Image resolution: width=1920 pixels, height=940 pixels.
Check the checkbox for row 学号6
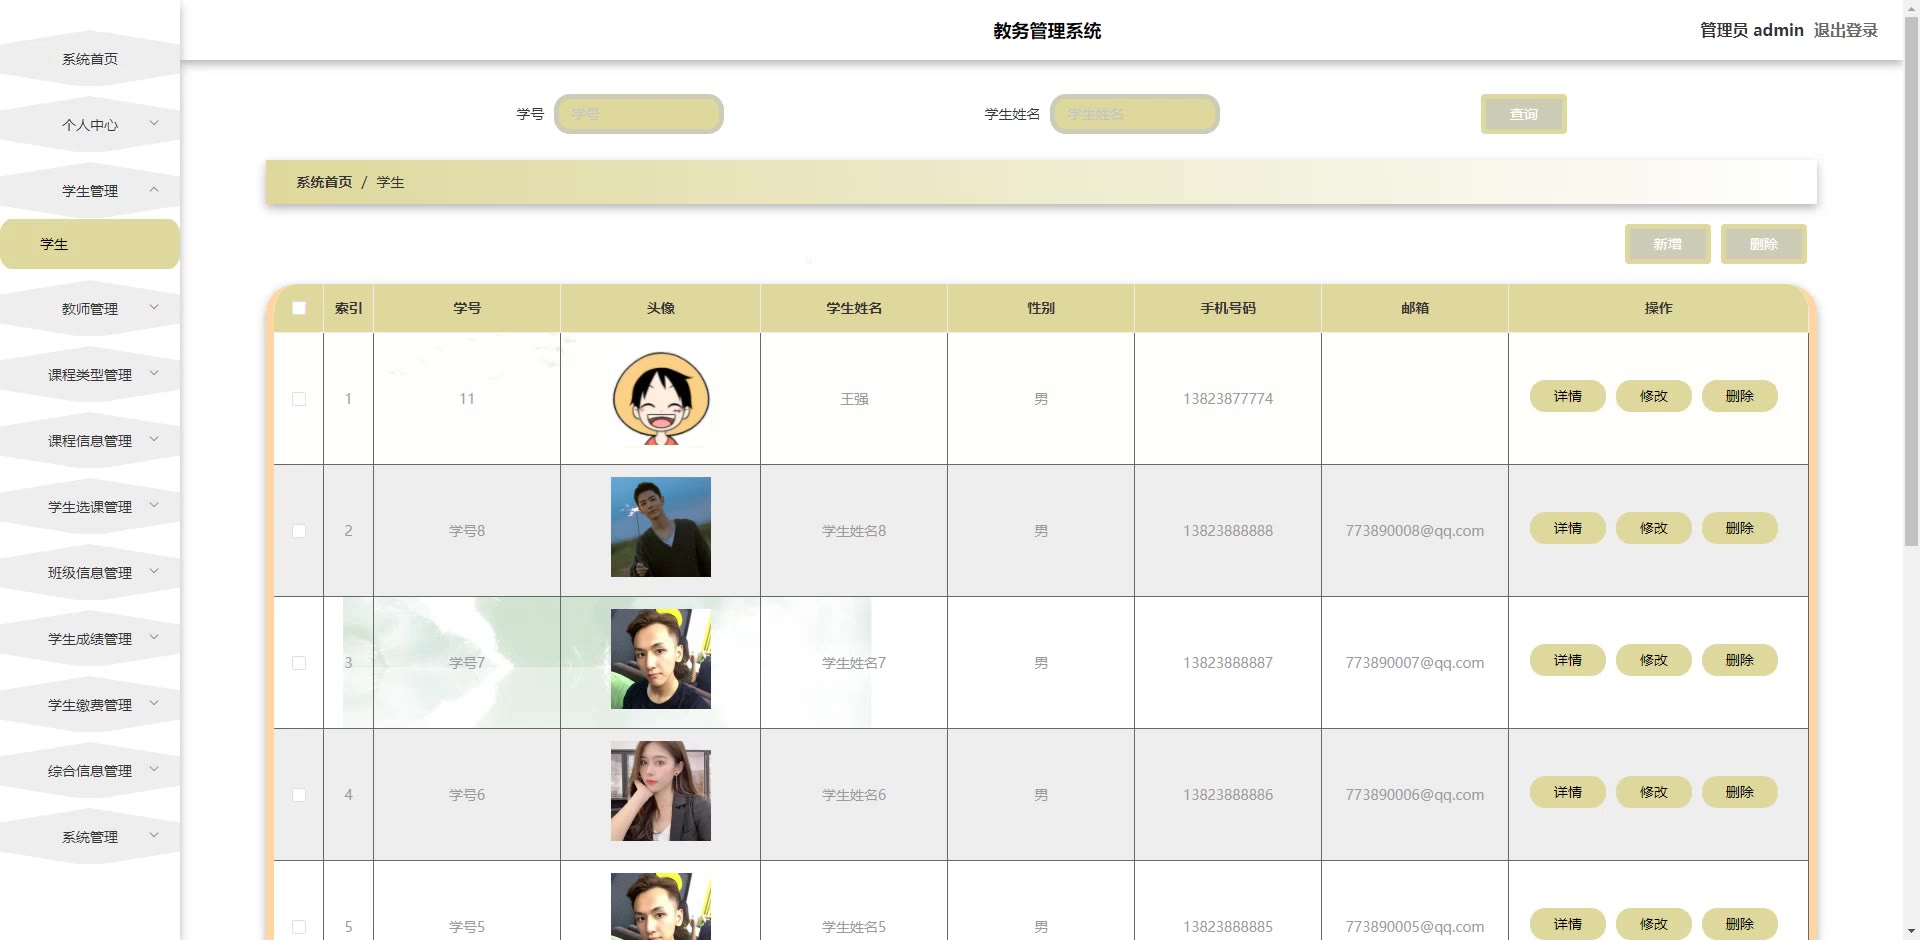(x=299, y=795)
